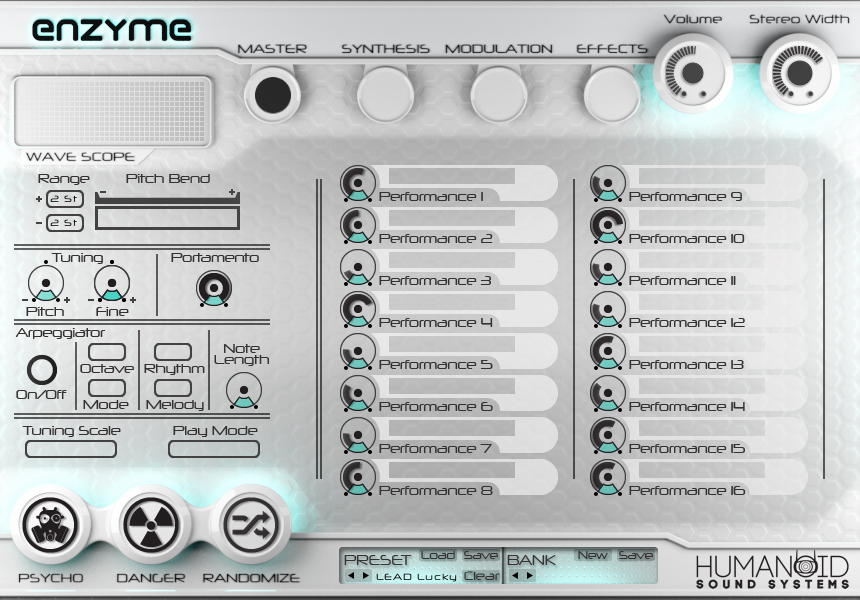This screenshot has height=600, width=860.
Task: Click the Performance 4 knob
Action: pyautogui.click(x=358, y=309)
